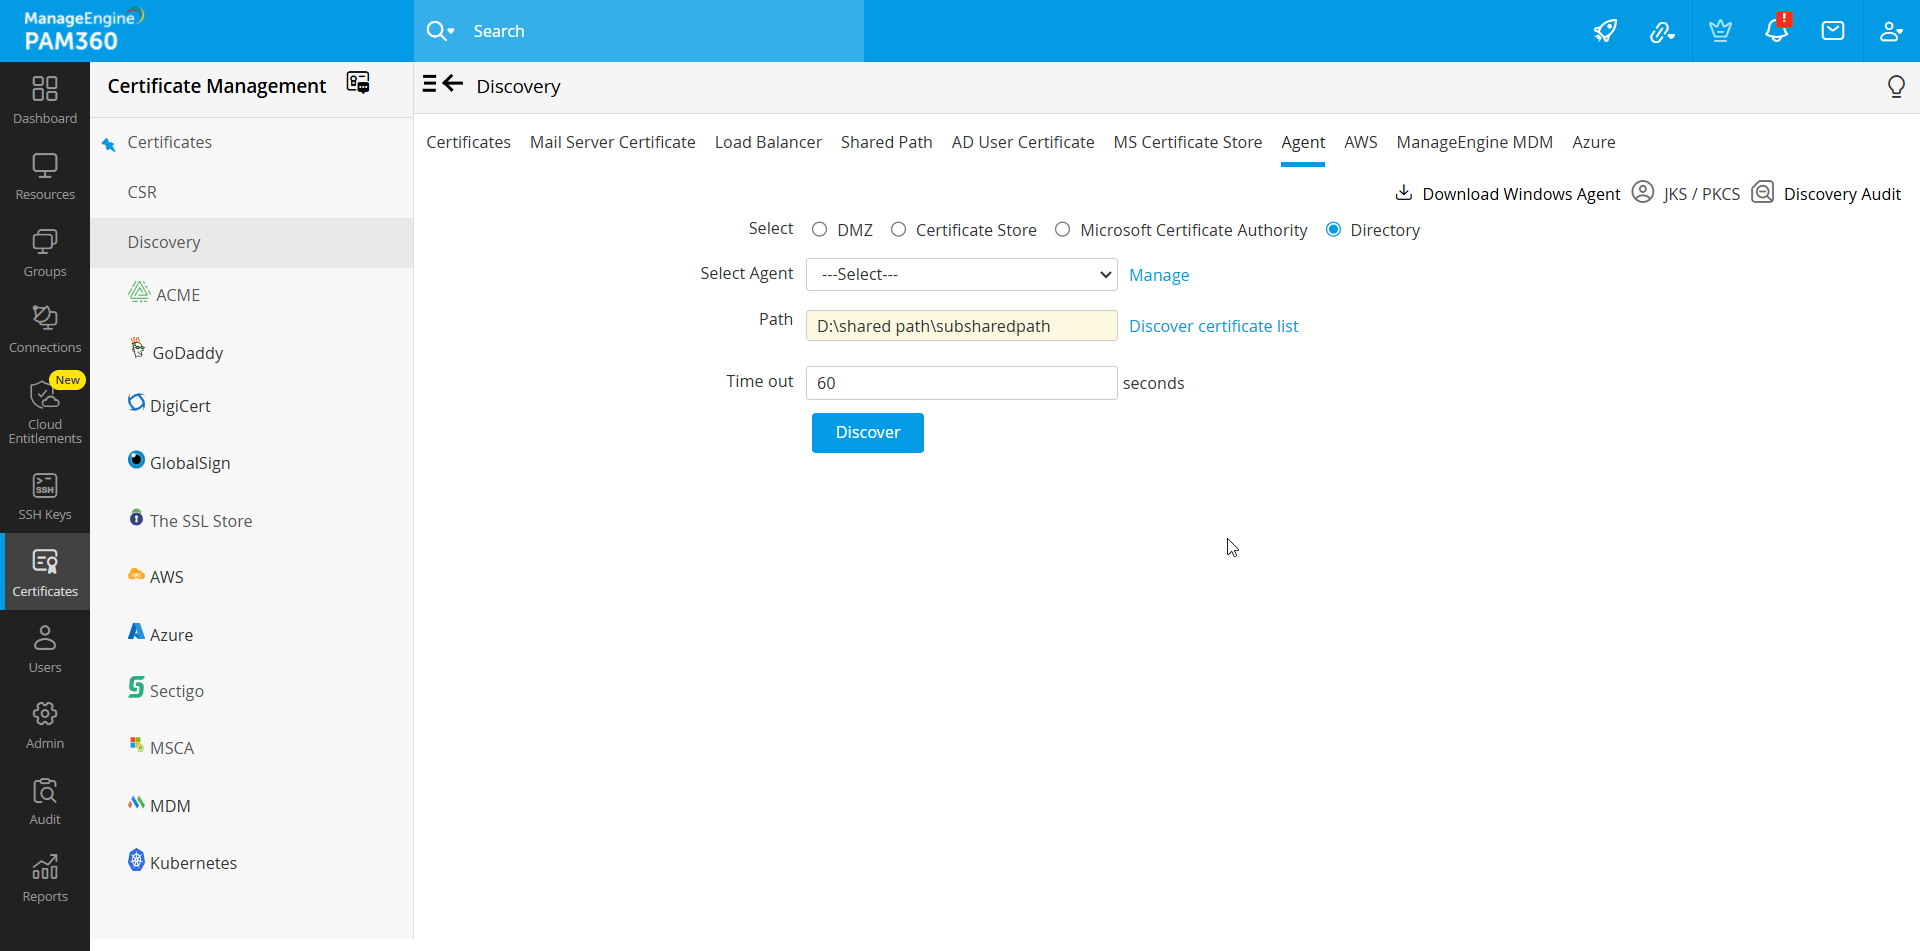Select the Certificate Store radio button
This screenshot has height=951, width=1920.
click(899, 229)
